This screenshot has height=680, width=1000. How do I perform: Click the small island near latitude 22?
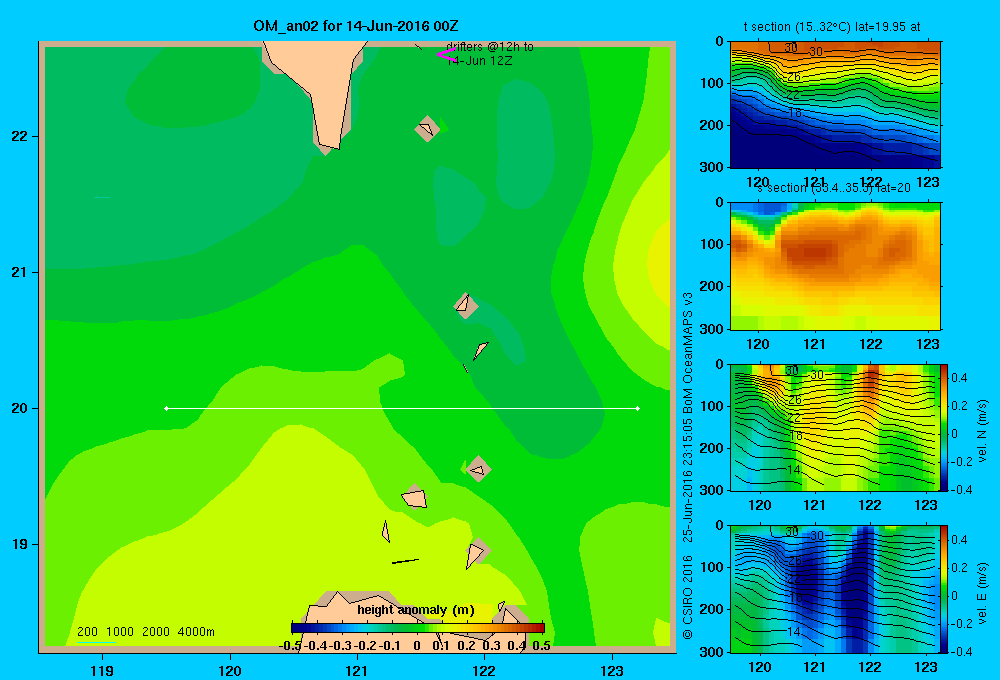427,128
